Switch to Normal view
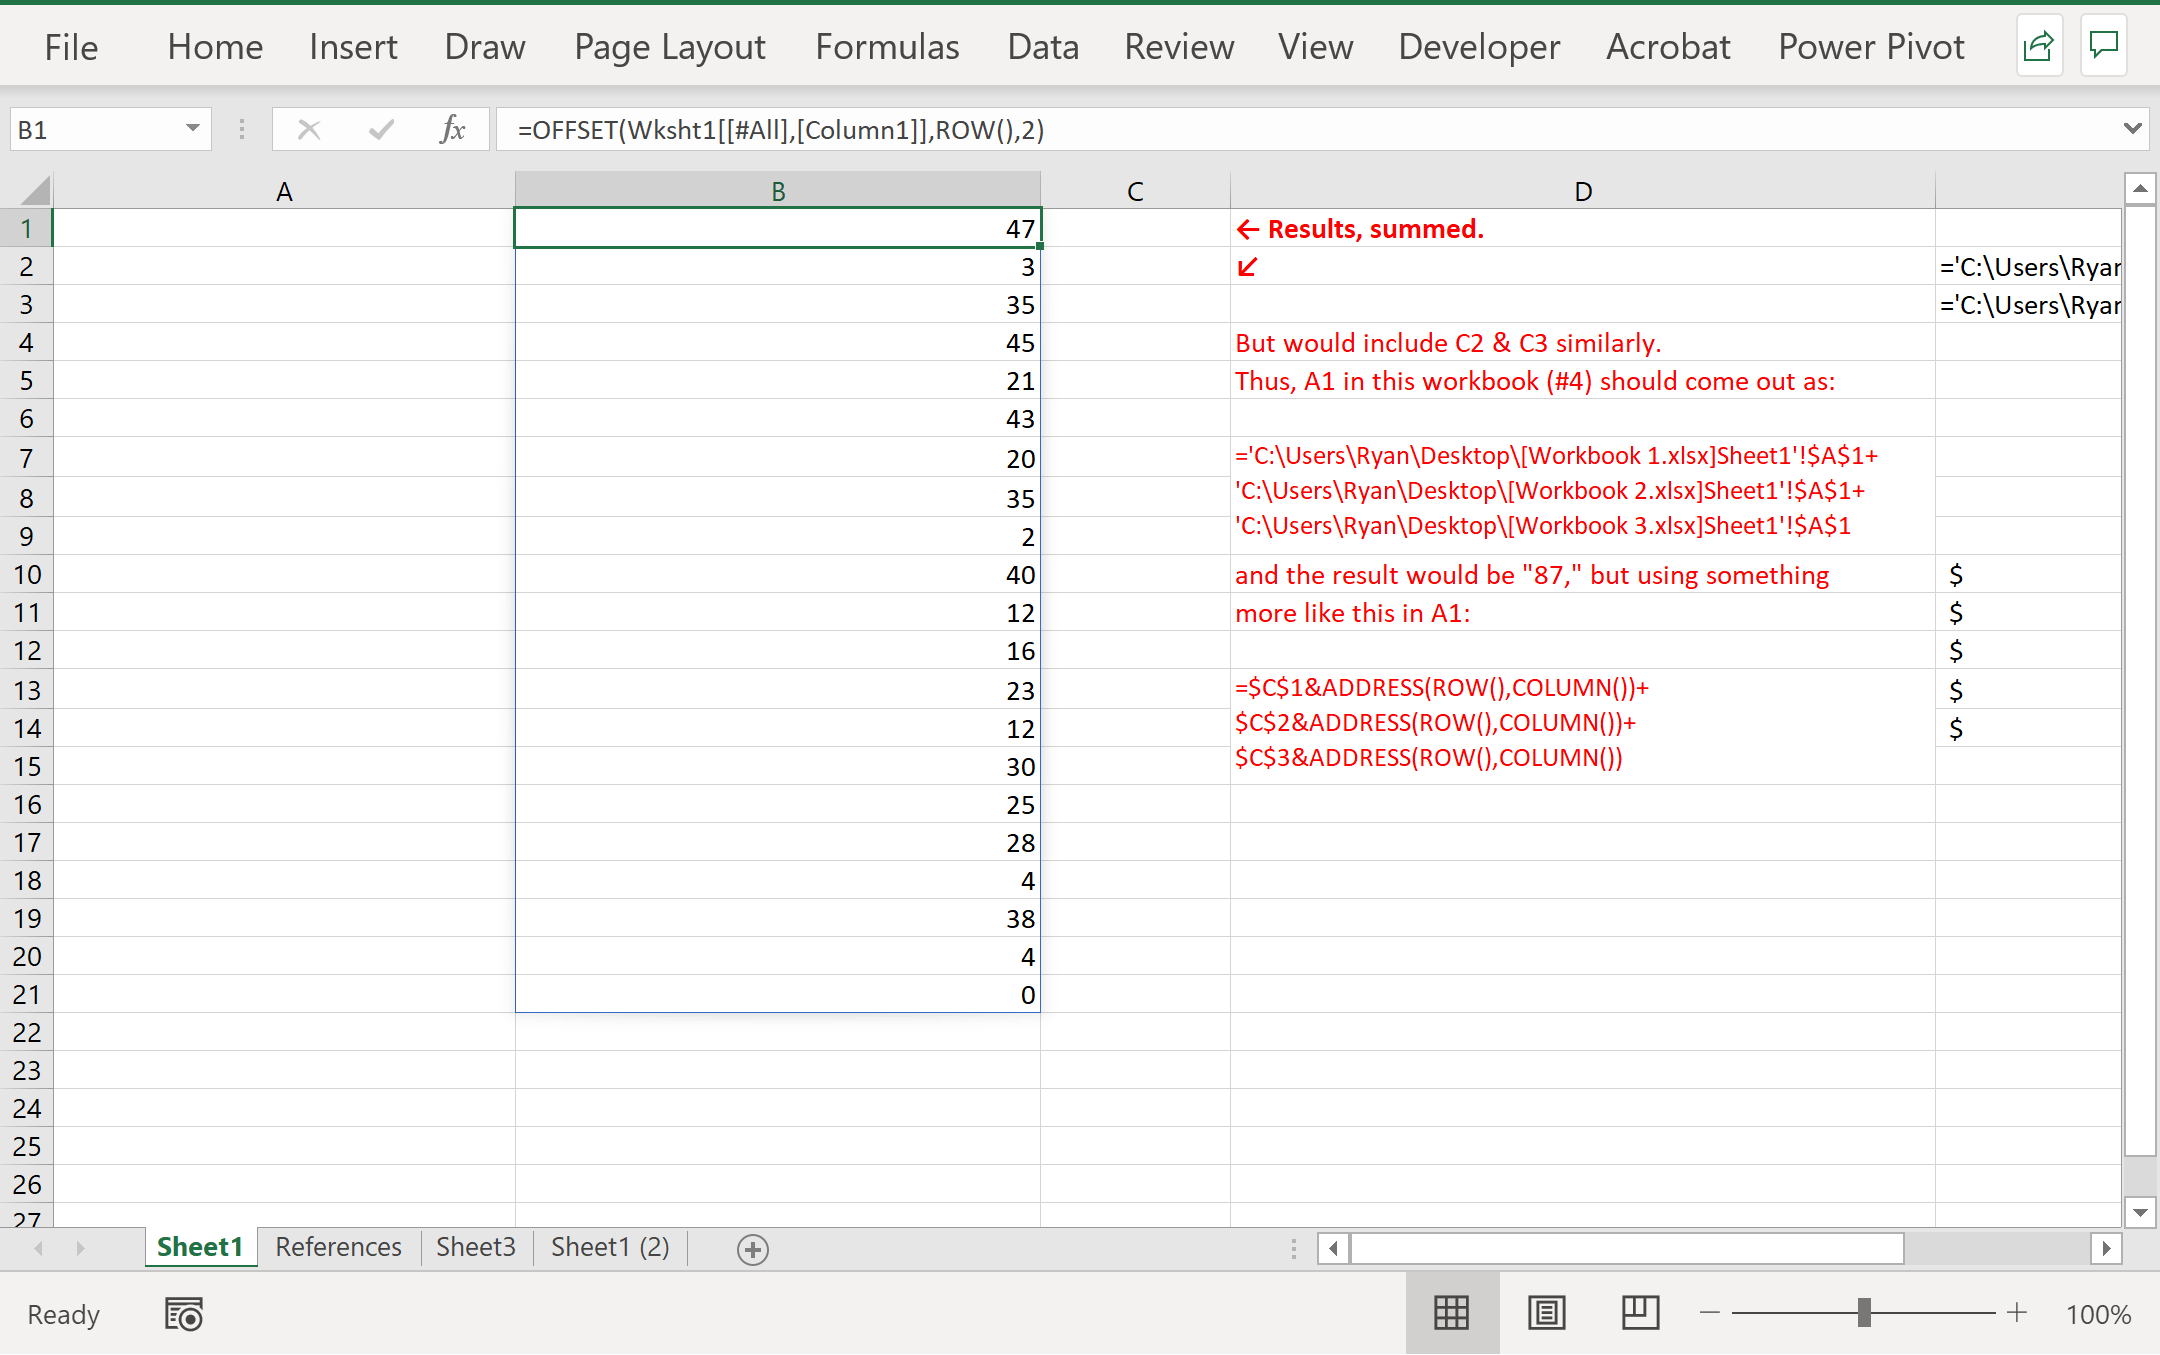The image size is (2160, 1355). point(1451,1313)
